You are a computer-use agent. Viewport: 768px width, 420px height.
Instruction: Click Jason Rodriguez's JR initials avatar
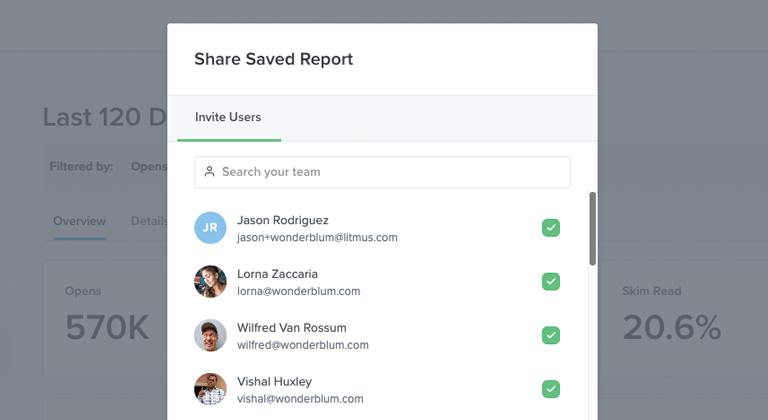[x=210, y=228]
